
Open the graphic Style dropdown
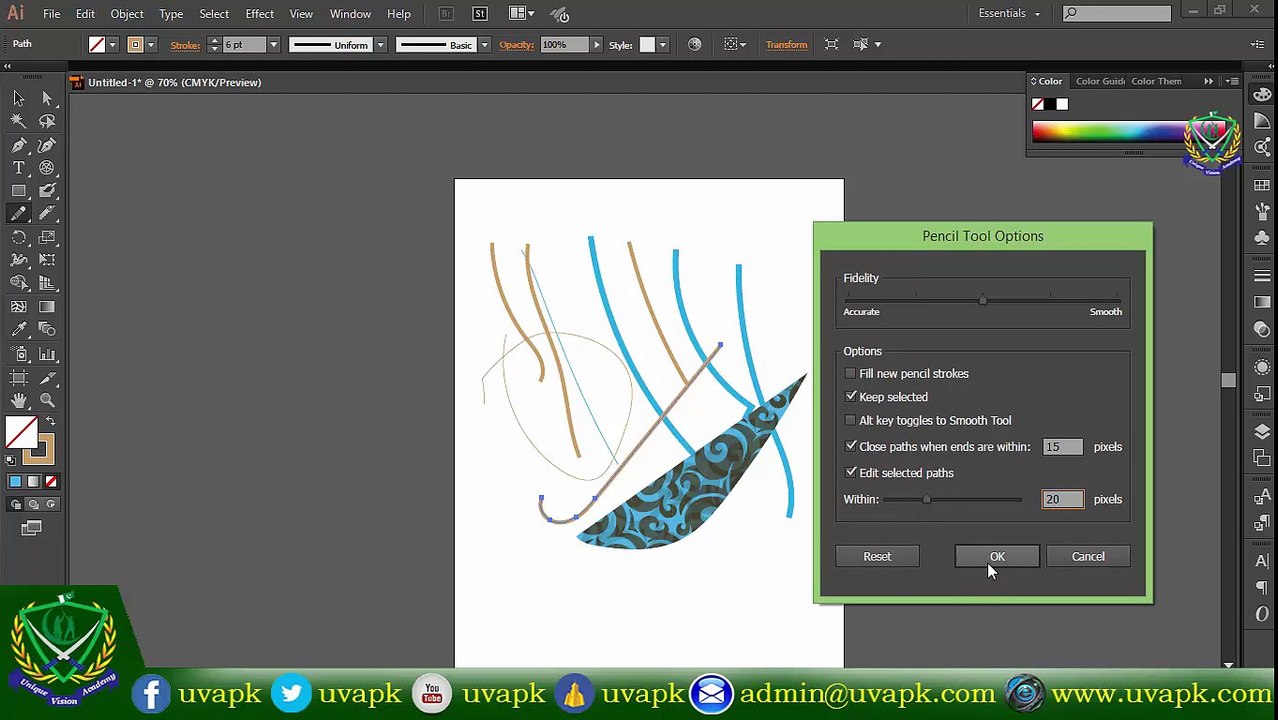coord(662,45)
